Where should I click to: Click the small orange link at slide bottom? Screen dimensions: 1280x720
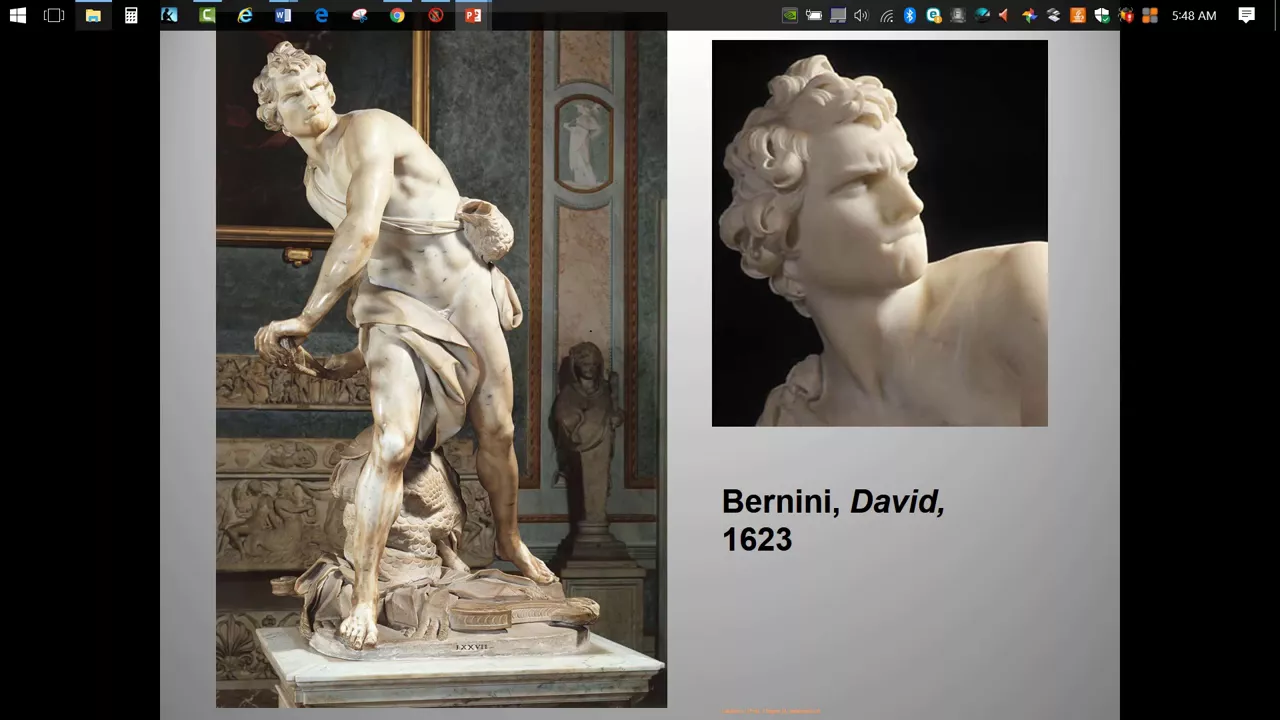click(770, 711)
